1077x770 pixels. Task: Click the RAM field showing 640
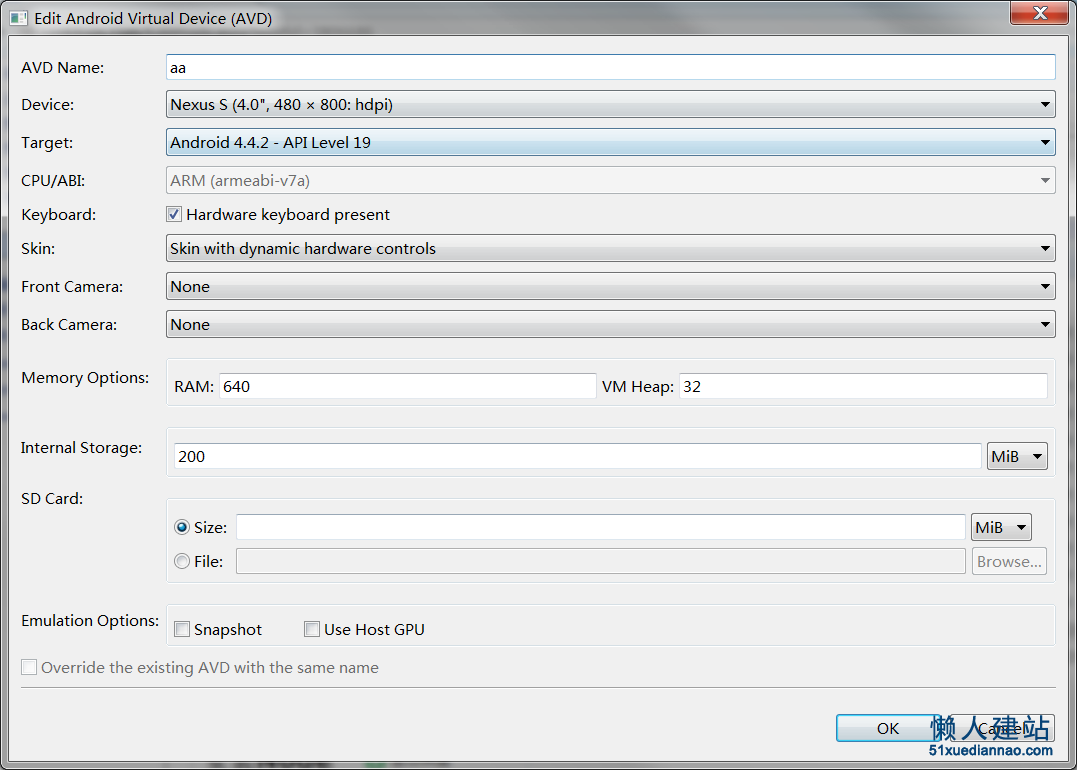point(407,386)
